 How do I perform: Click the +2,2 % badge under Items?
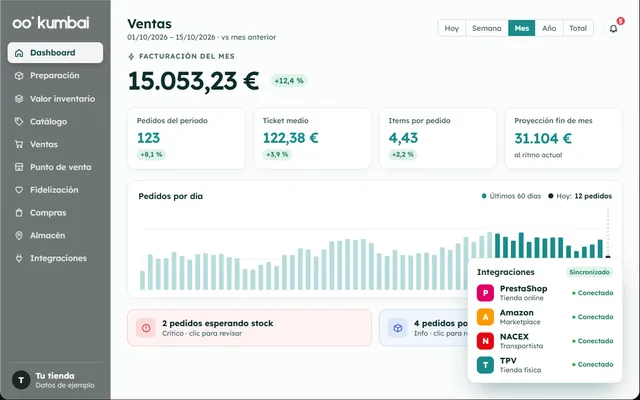(402, 155)
